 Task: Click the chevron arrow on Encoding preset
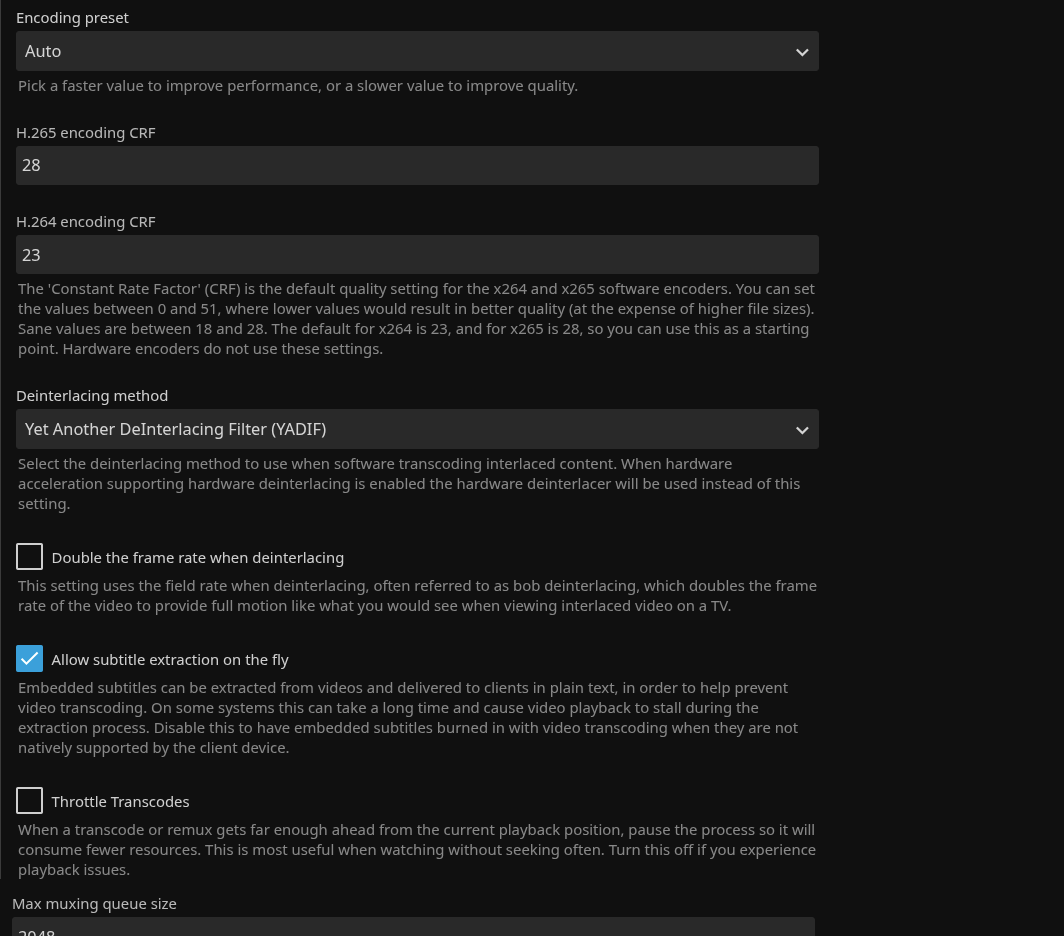[x=802, y=52]
